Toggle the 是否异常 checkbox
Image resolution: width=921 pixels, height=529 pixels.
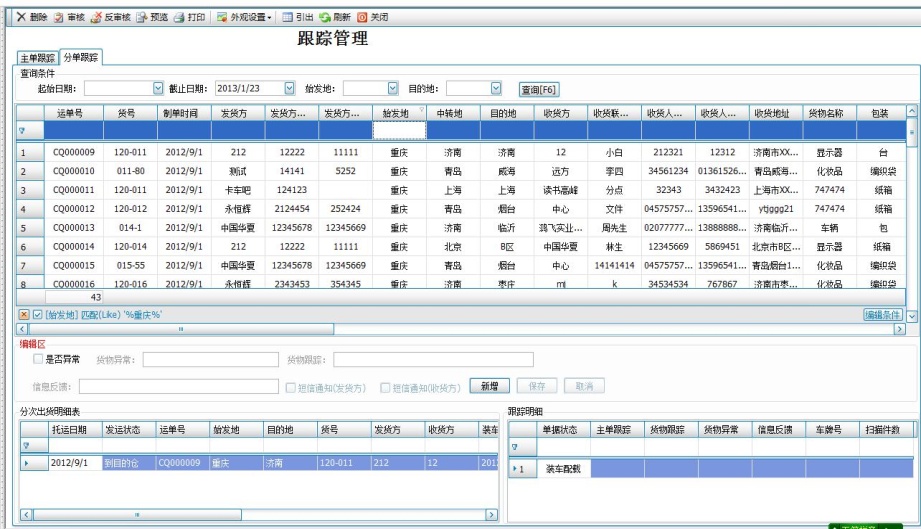coord(38,359)
